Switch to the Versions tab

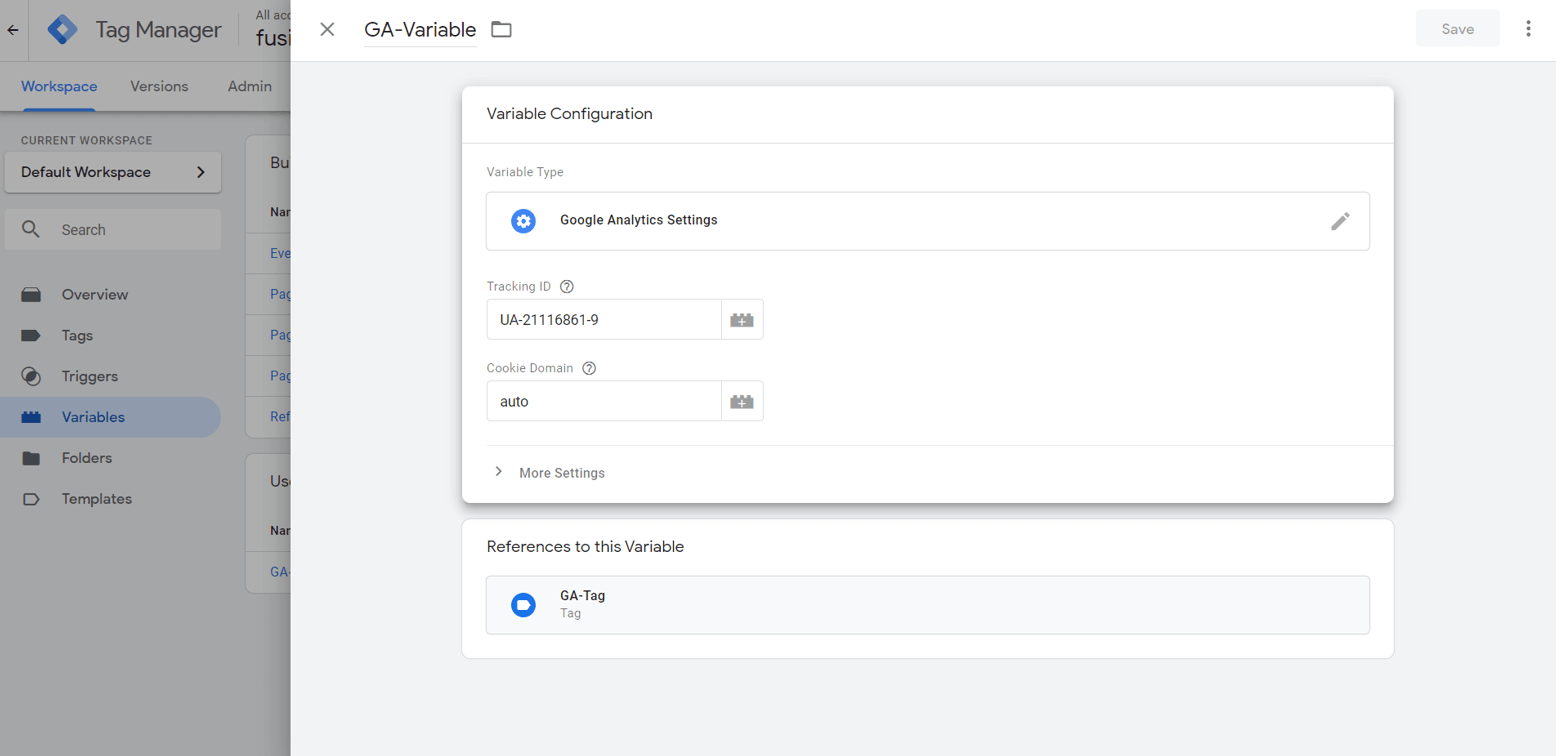[159, 86]
